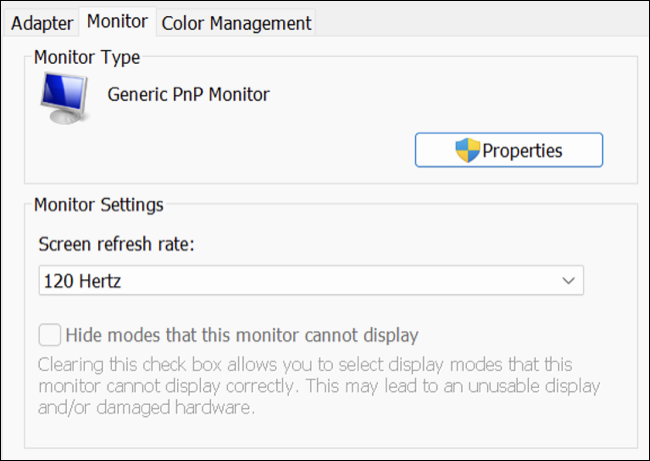Click the word 'Properties' on the button

522,151
